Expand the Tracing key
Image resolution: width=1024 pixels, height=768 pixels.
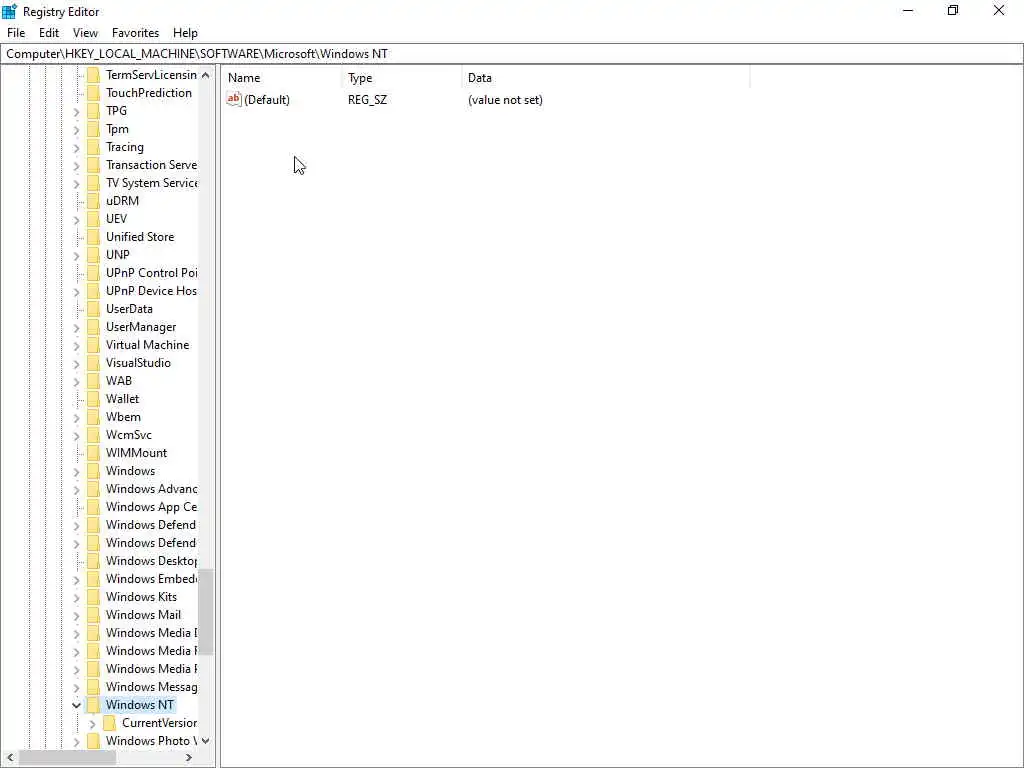click(x=76, y=148)
